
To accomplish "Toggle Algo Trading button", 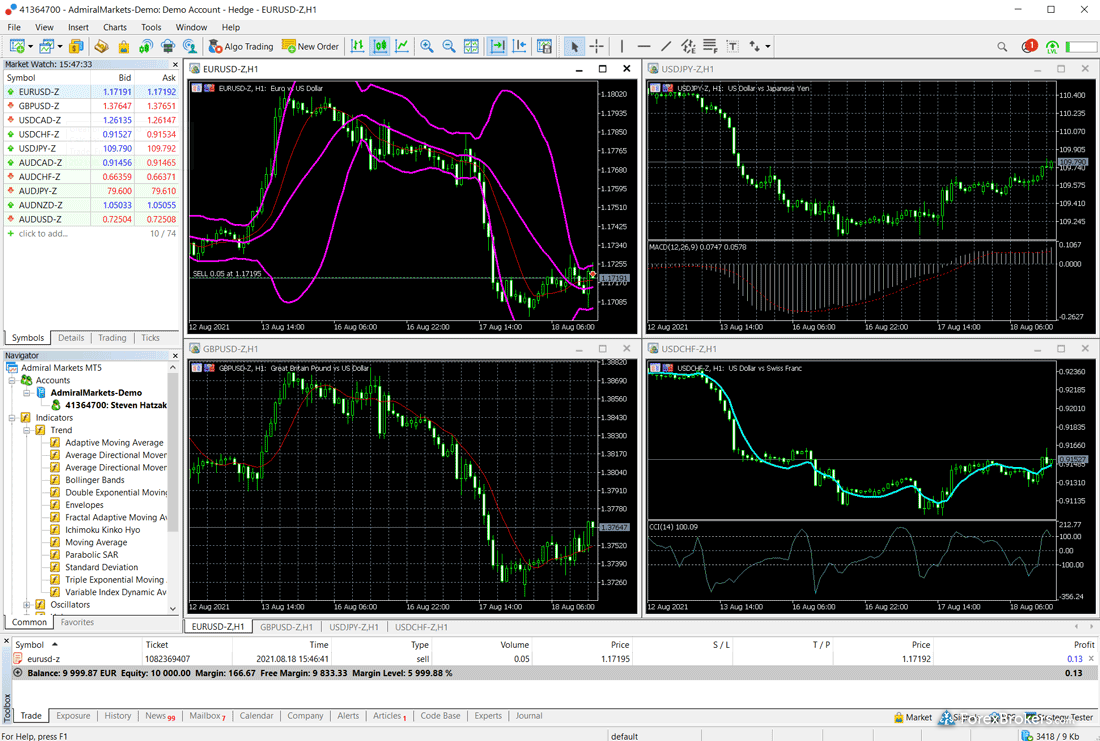I will [x=241, y=46].
